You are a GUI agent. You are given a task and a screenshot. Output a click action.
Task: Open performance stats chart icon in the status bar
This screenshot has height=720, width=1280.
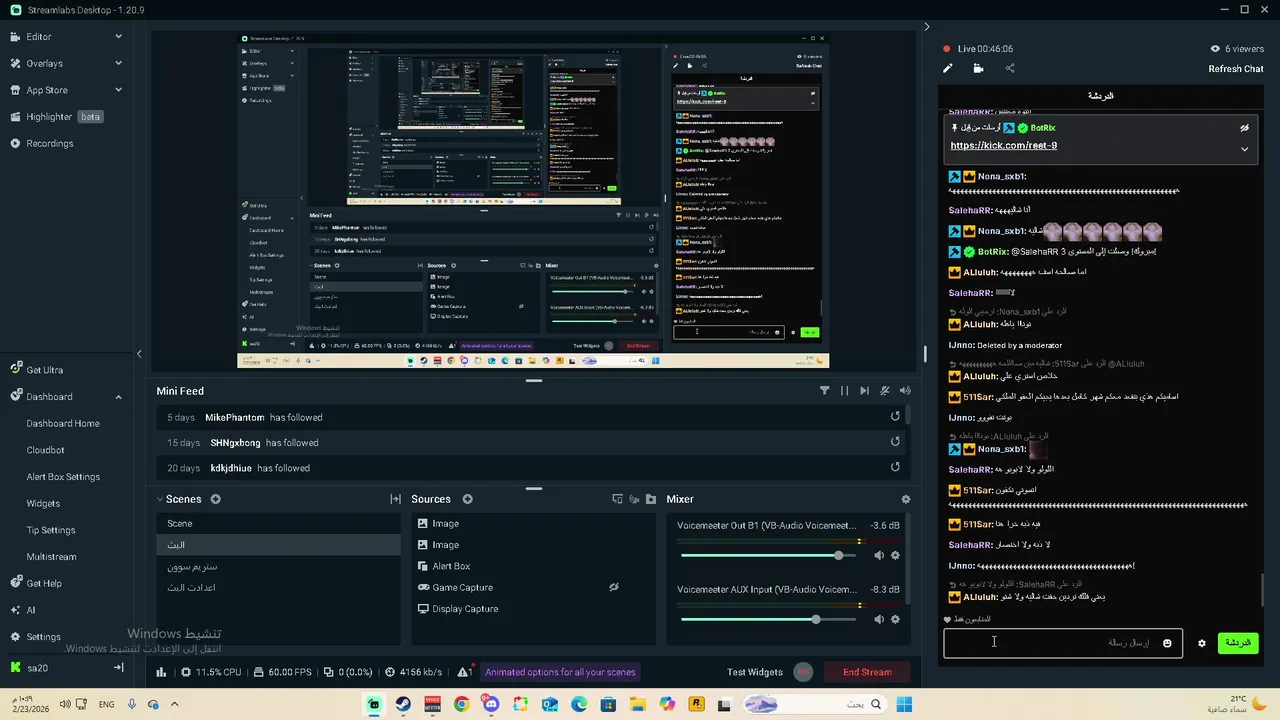161,672
